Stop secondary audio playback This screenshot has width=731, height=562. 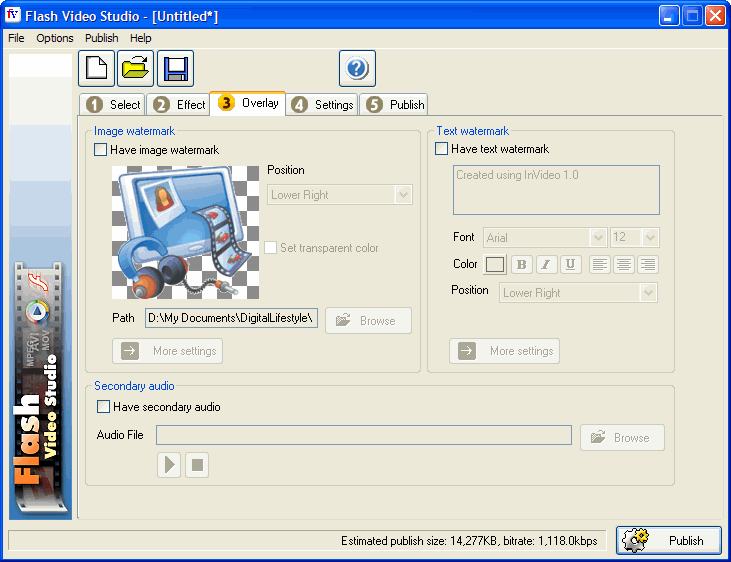pos(197,465)
